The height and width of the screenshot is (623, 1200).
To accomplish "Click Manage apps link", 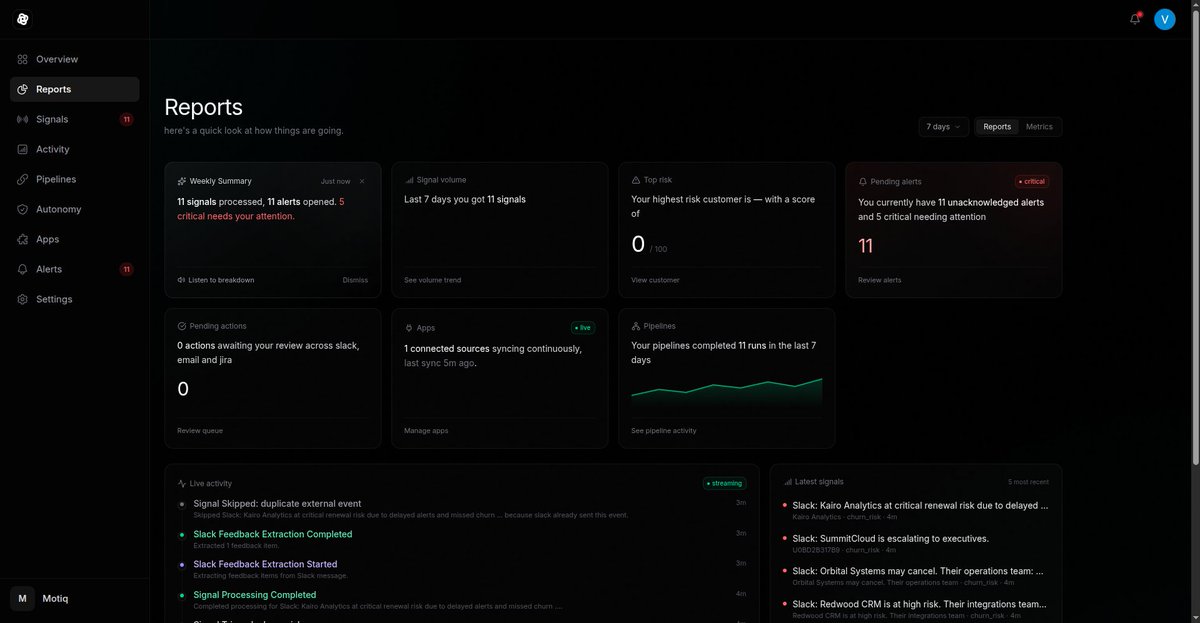I will [x=426, y=430].
